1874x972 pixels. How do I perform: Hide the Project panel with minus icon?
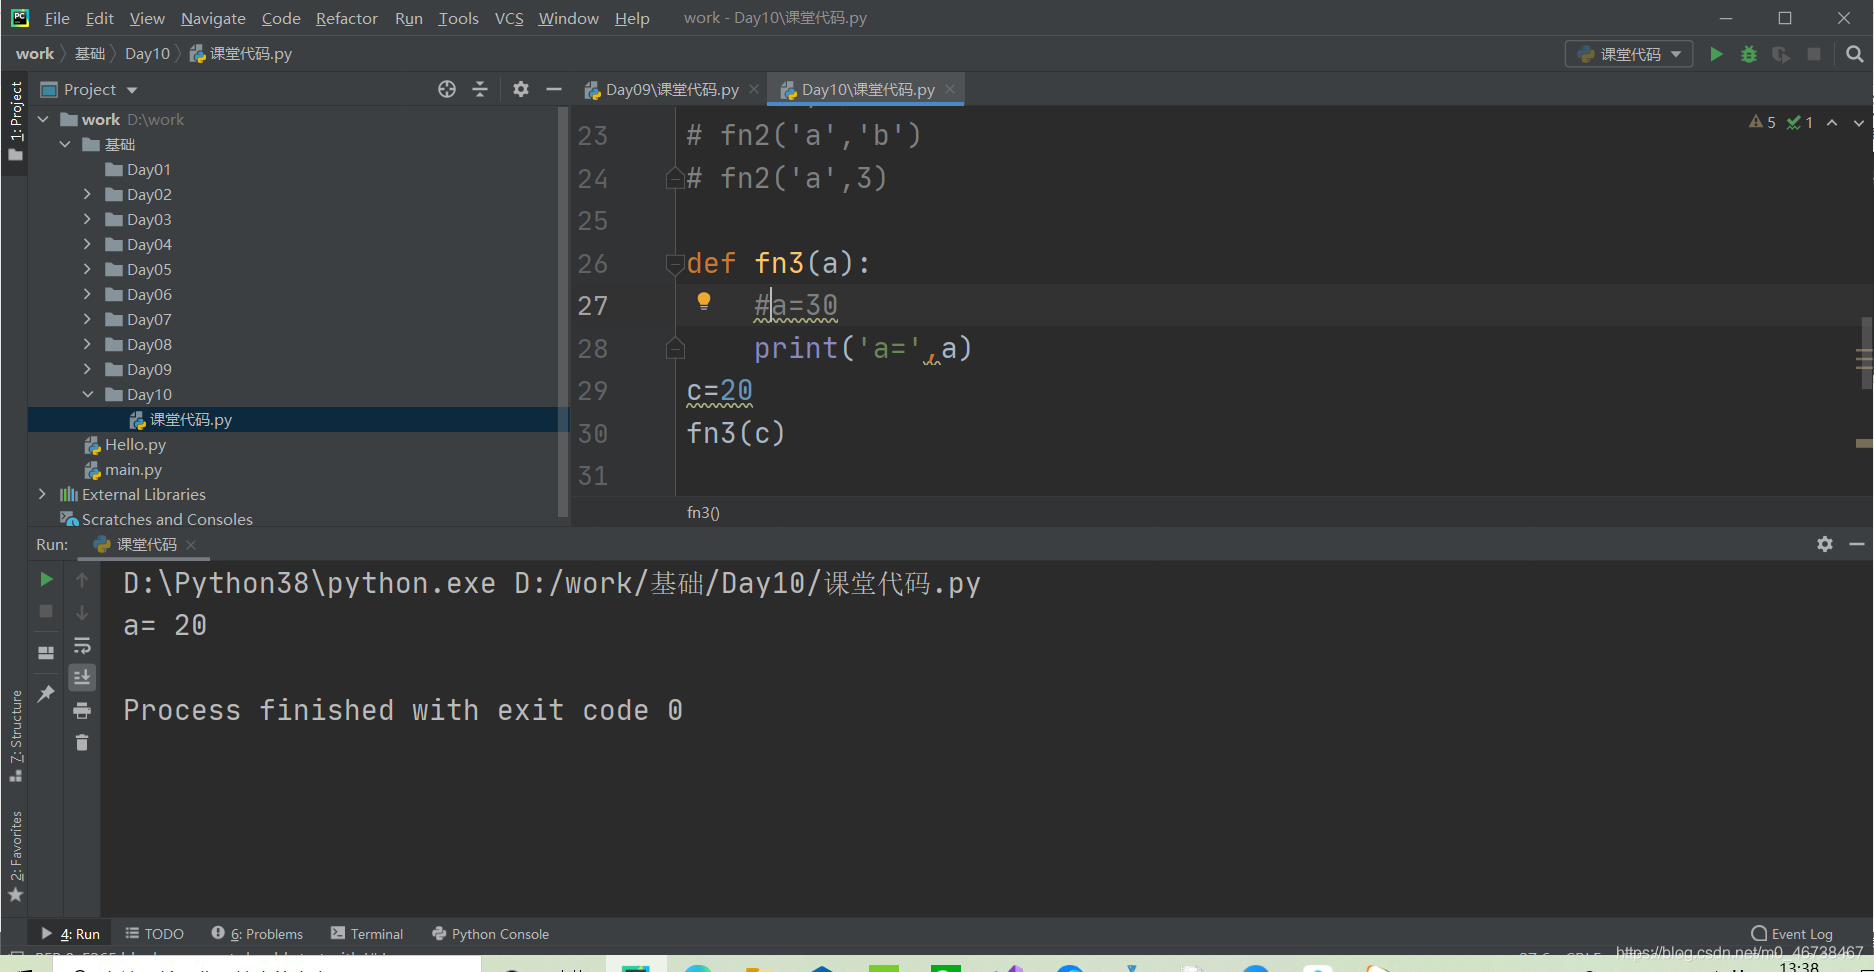[554, 89]
